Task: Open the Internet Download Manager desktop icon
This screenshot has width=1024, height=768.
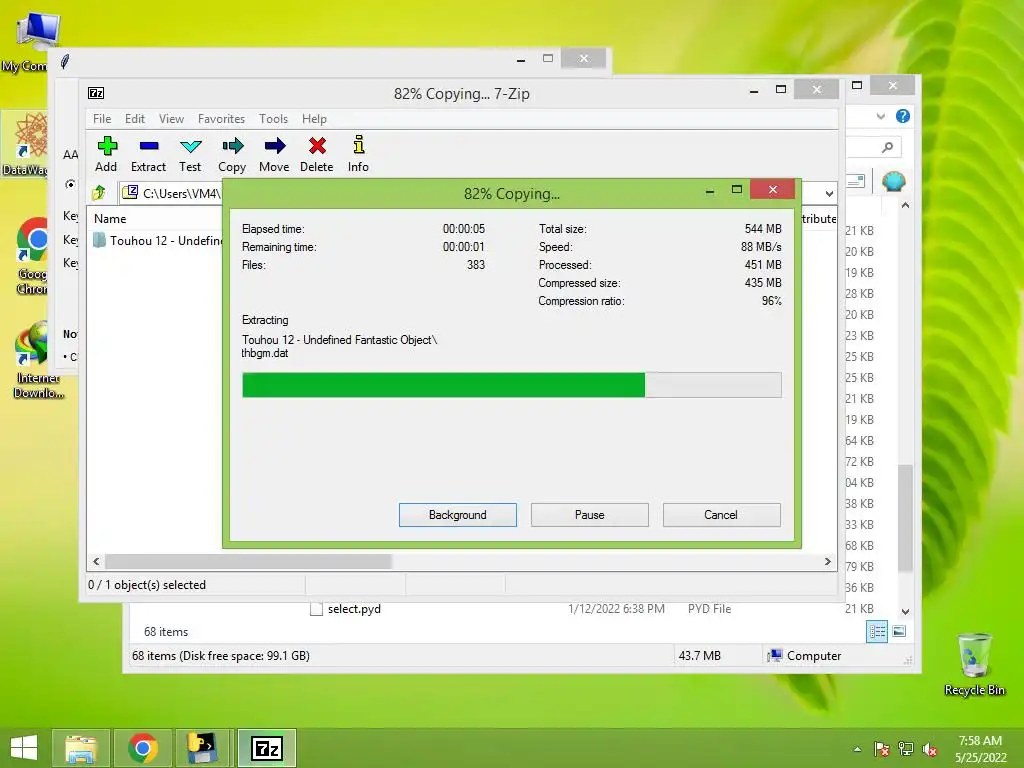Action: (37, 360)
